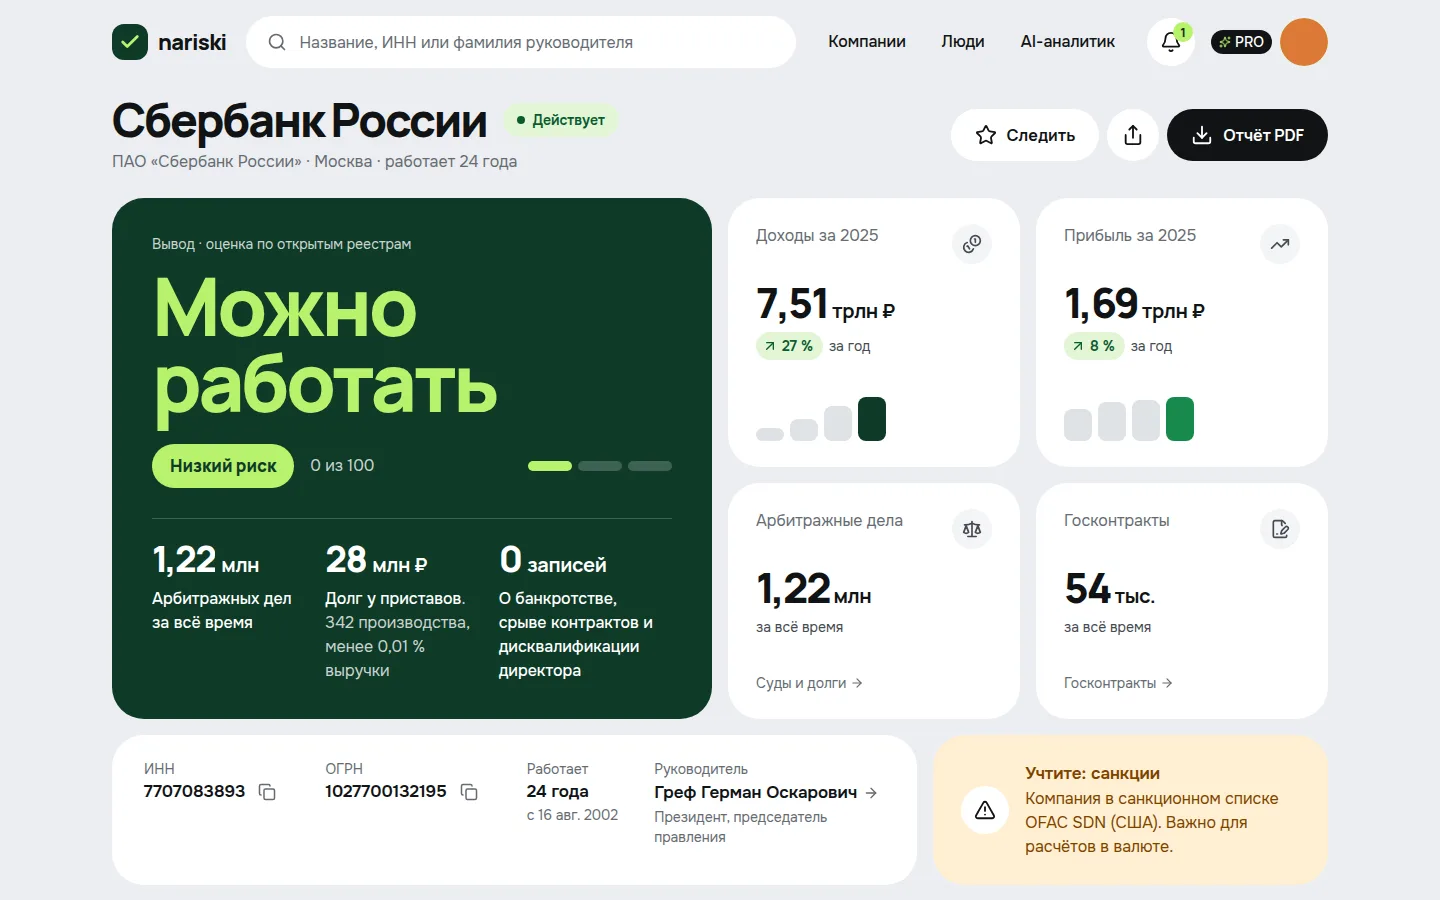Click the sanctions warning triangle icon
This screenshot has width=1440, height=900.
[x=985, y=810]
